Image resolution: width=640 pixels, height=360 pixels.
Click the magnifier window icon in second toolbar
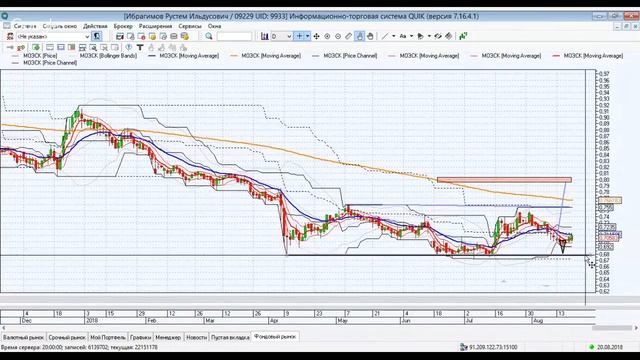(93, 47)
